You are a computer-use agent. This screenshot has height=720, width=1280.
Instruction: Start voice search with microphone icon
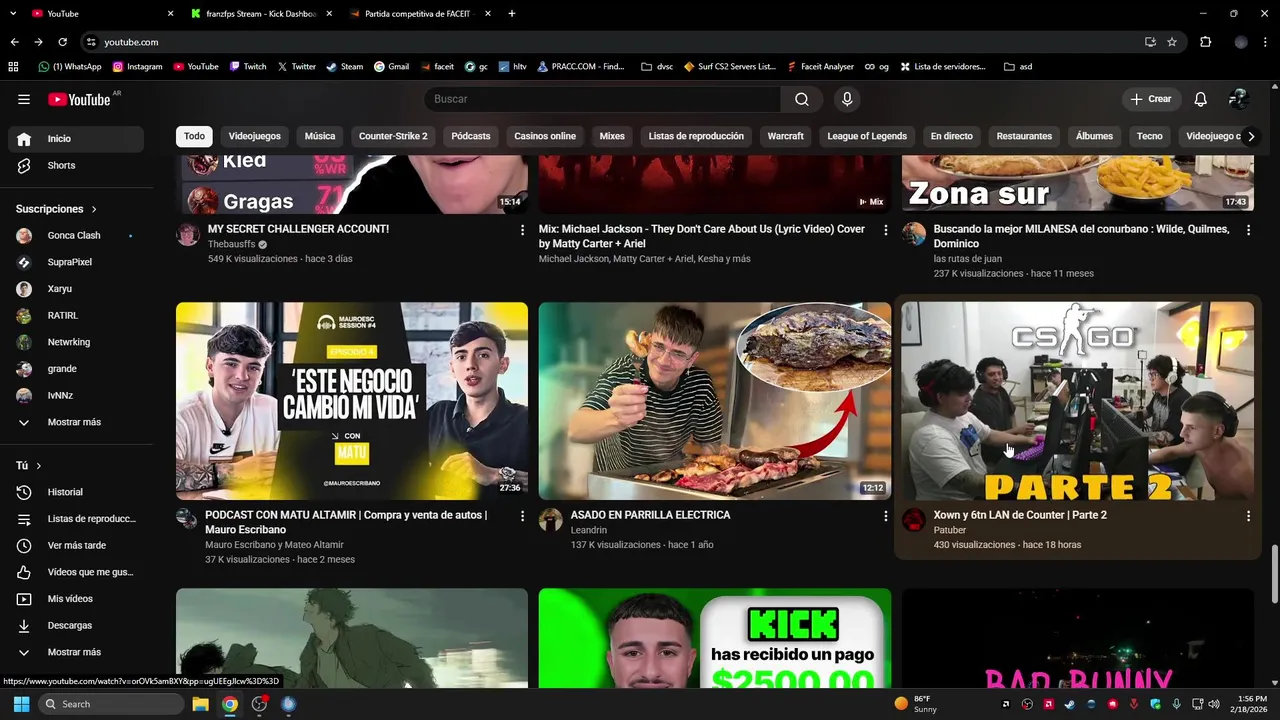tap(847, 99)
